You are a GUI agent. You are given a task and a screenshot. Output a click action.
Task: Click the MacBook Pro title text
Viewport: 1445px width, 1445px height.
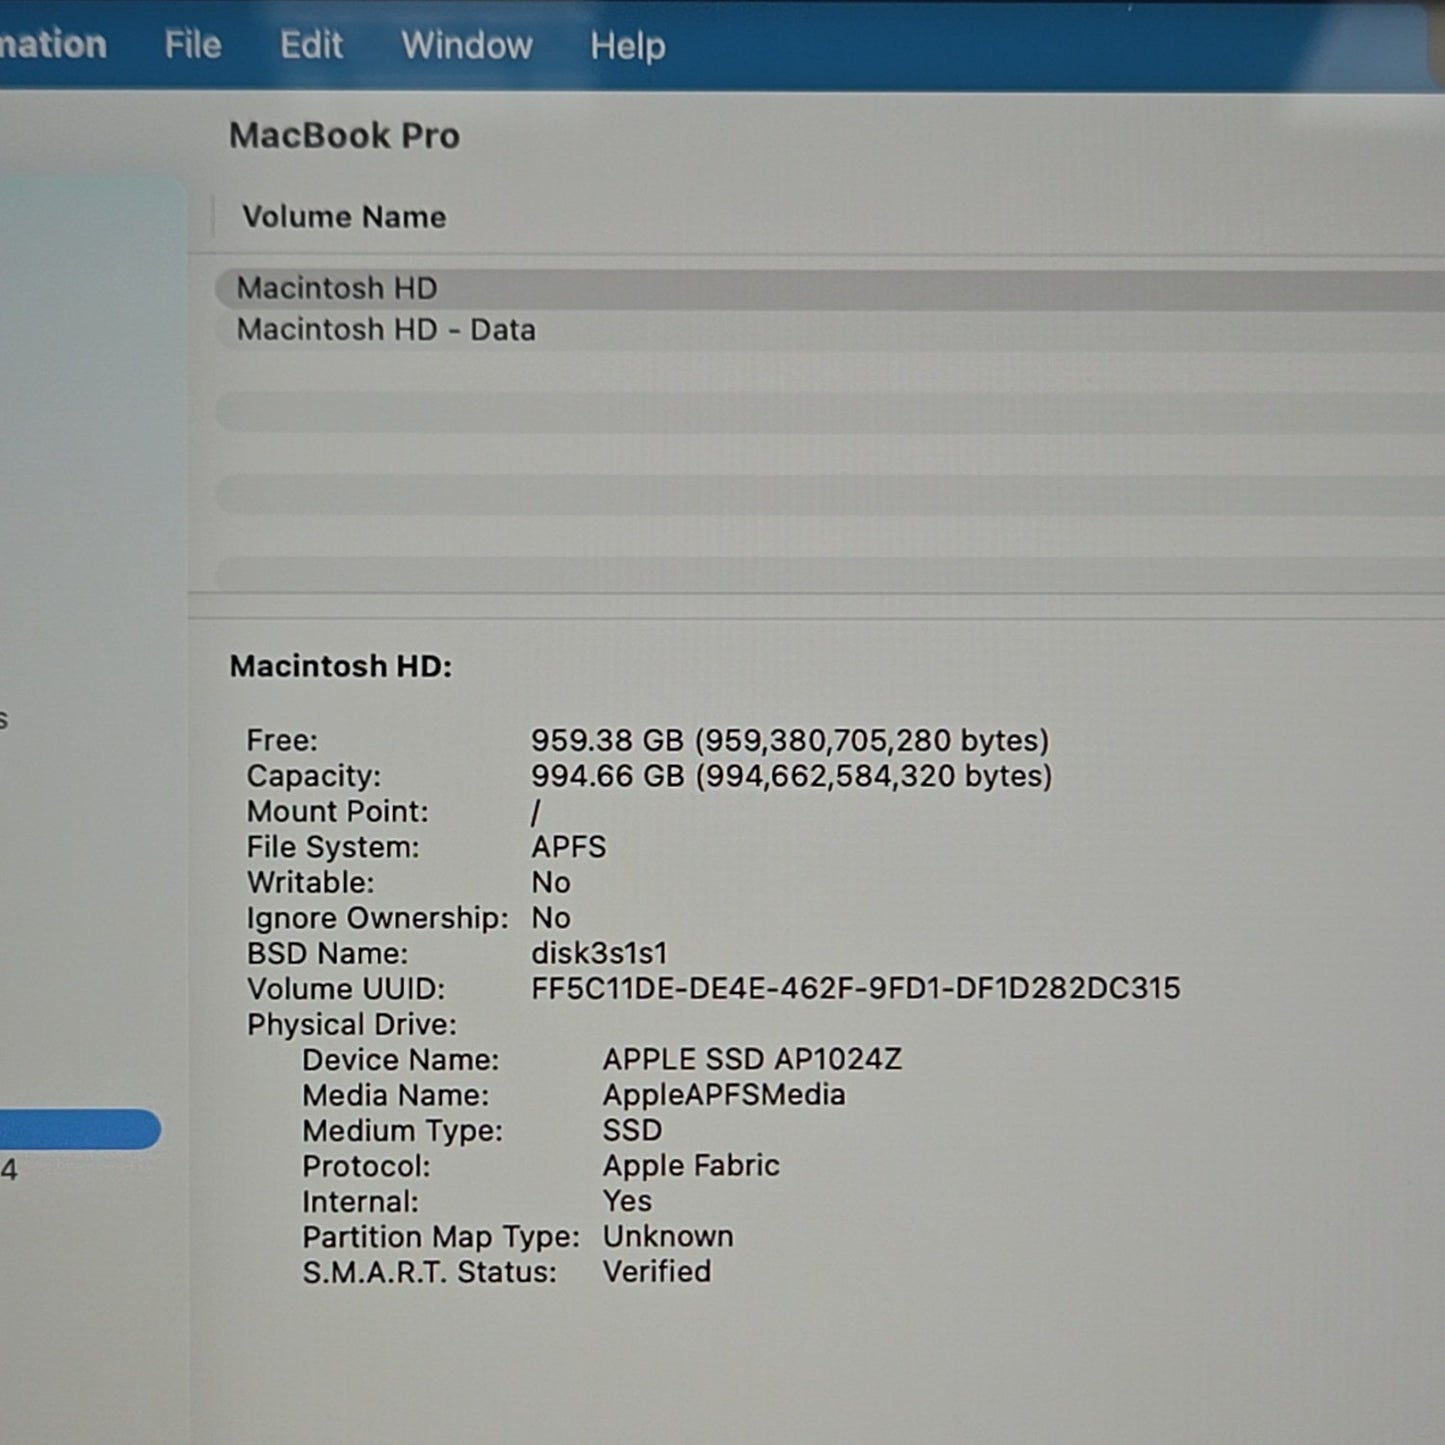344,136
